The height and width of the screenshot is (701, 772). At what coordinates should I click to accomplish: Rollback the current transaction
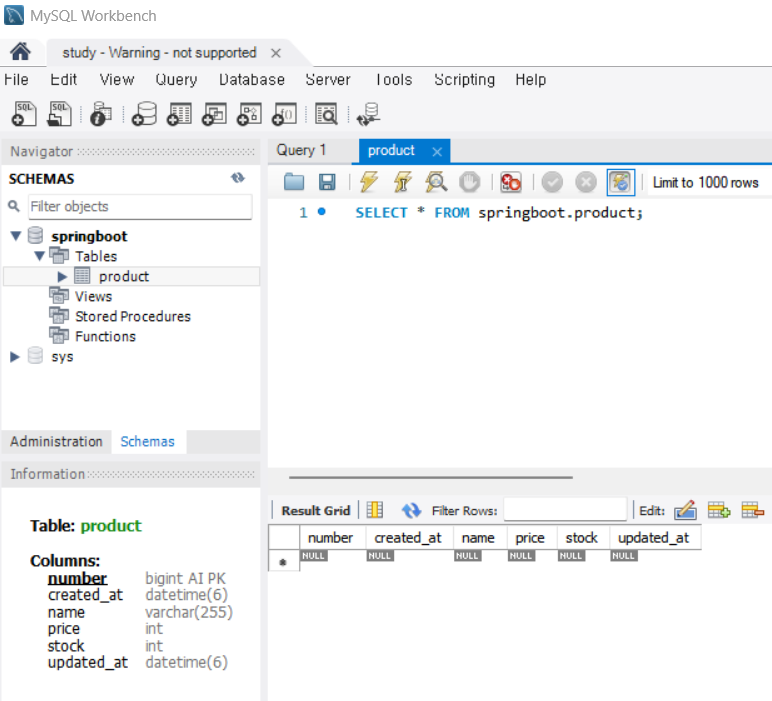click(586, 183)
